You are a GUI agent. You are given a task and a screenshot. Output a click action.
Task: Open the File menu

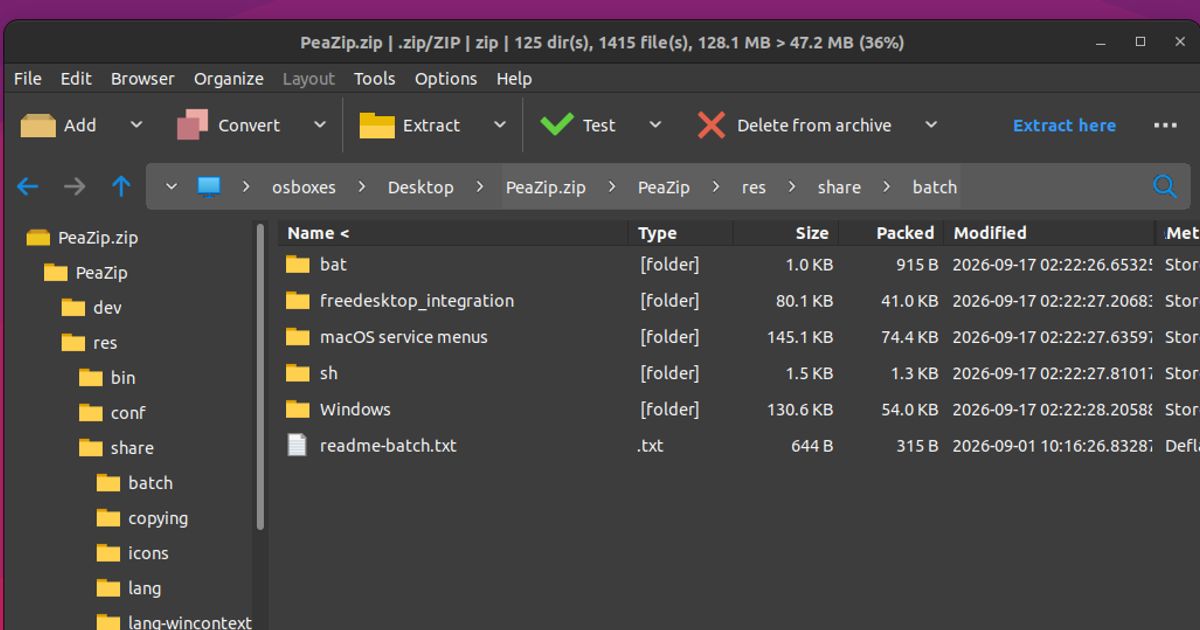(28, 78)
